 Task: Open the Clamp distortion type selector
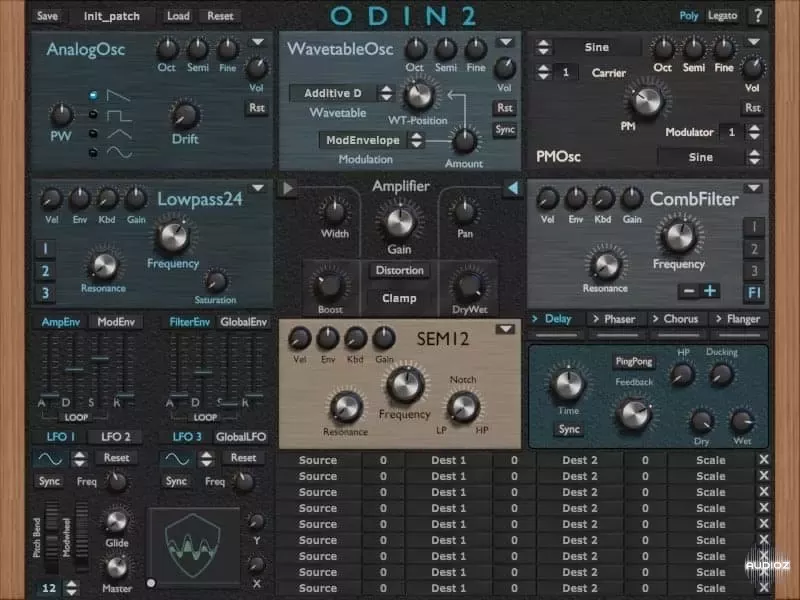399,298
